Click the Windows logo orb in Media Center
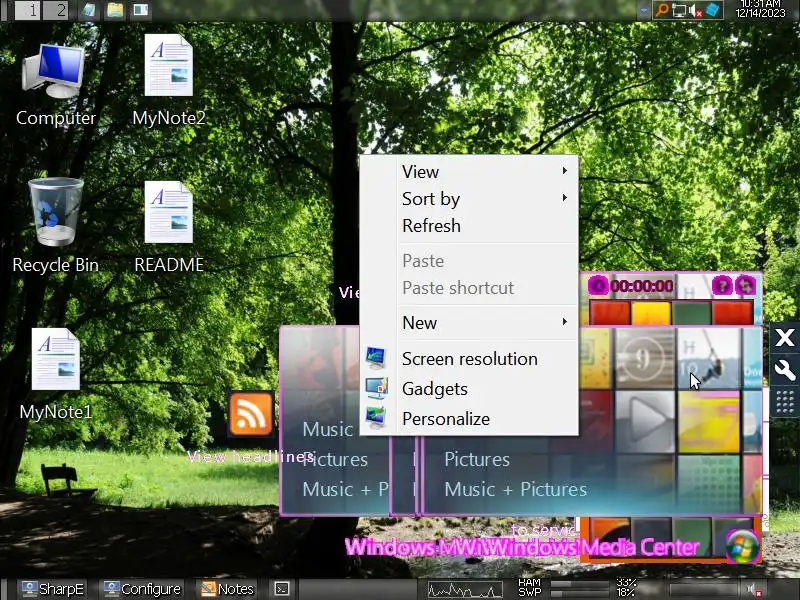800x600 pixels. (743, 546)
